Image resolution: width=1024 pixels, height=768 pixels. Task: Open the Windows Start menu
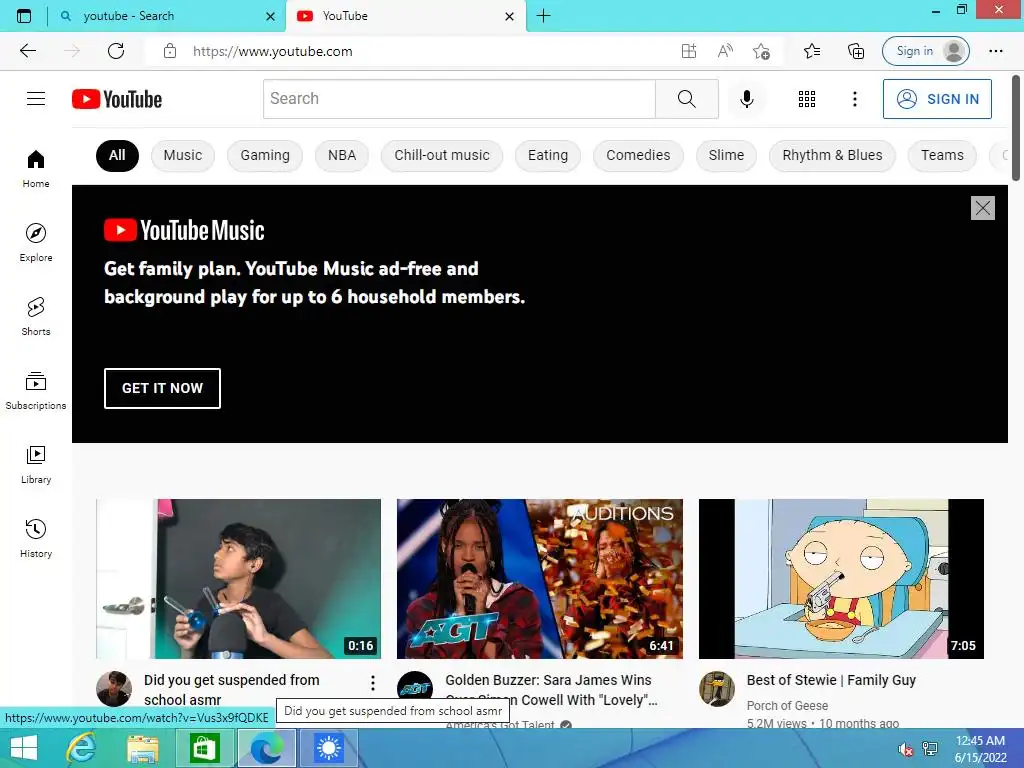(x=24, y=748)
